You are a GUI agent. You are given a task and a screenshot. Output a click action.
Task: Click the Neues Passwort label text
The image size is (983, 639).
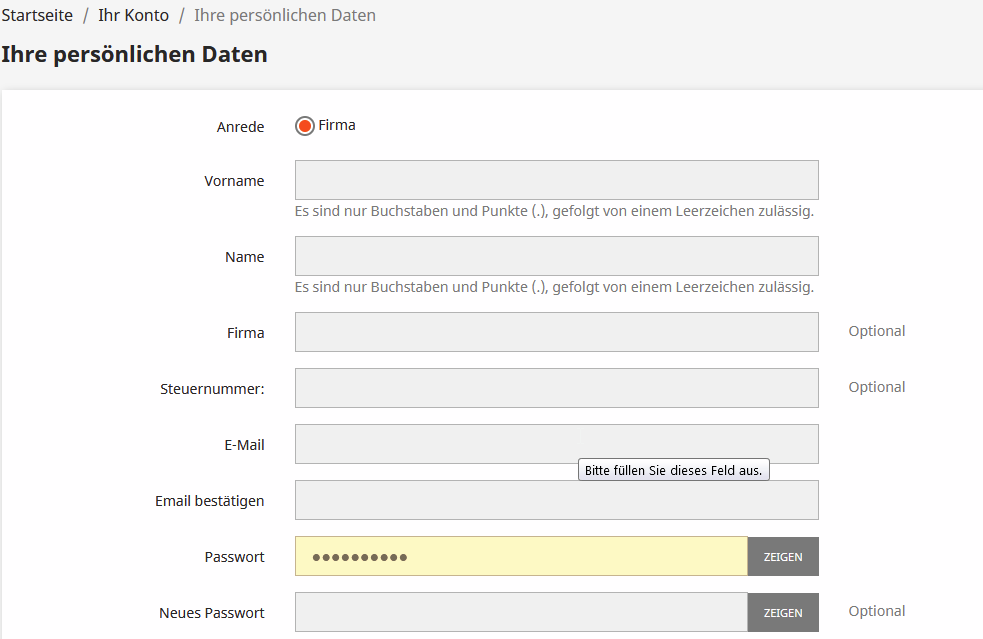(x=212, y=613)
